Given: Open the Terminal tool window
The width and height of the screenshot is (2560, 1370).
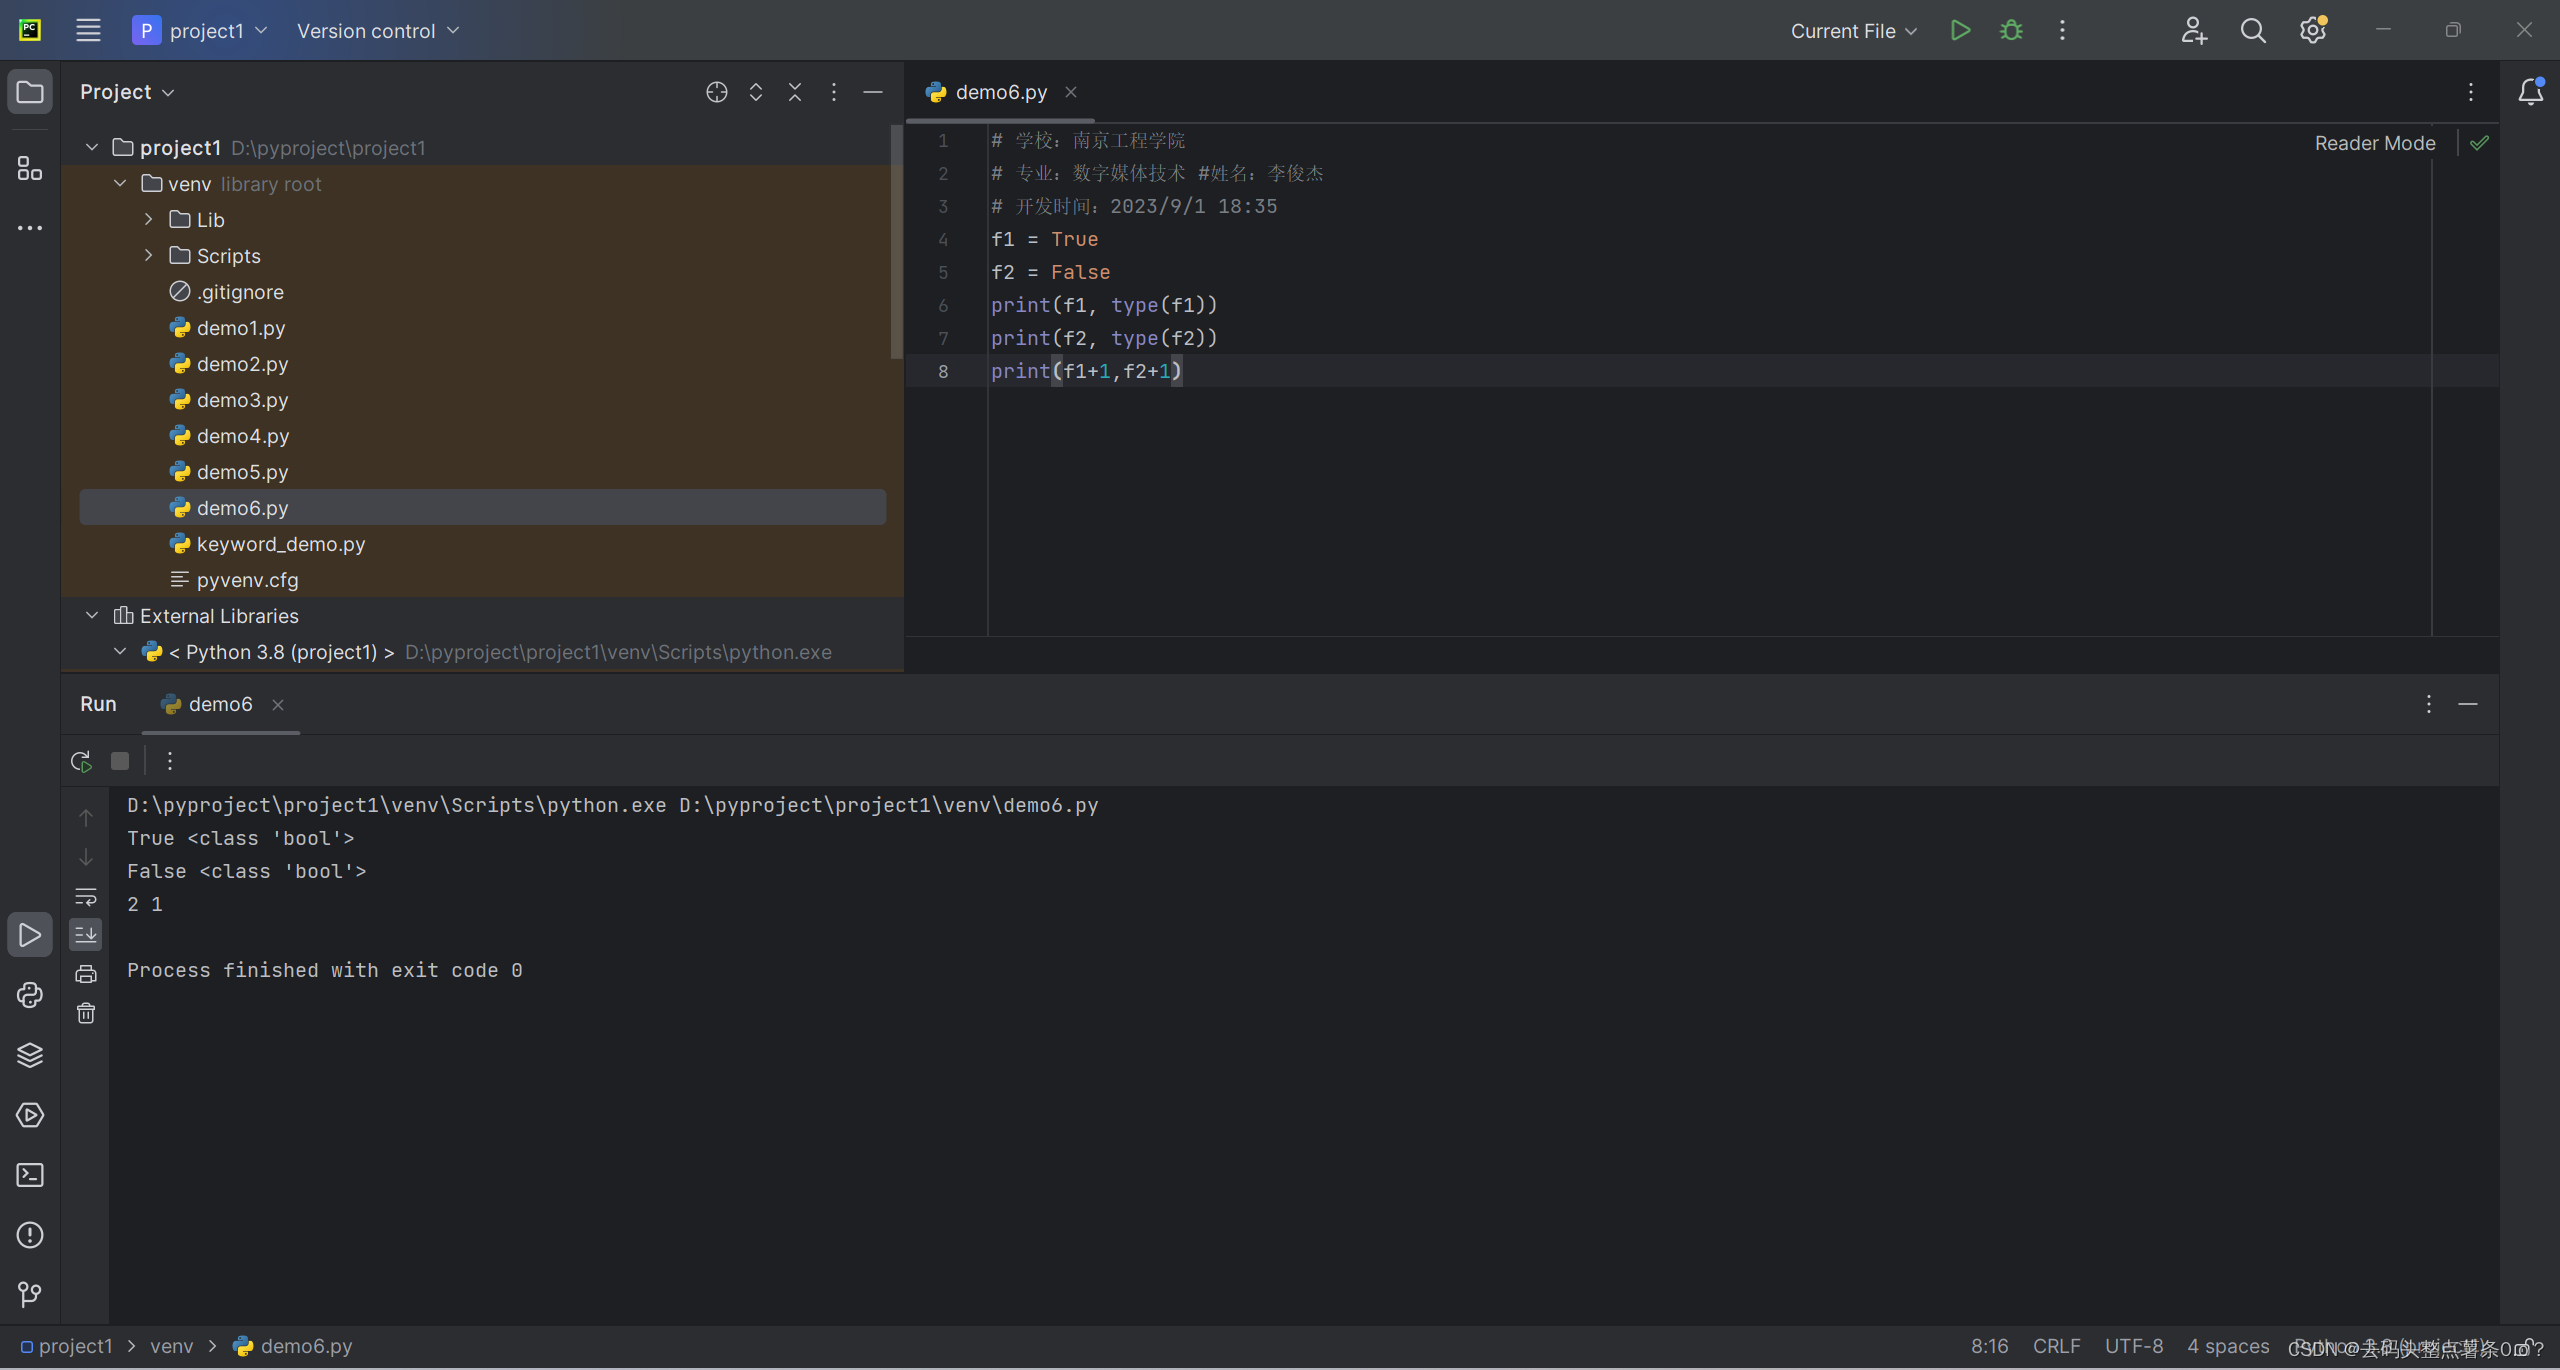Looking at the screenshot, I should (x=30, y=1175).
